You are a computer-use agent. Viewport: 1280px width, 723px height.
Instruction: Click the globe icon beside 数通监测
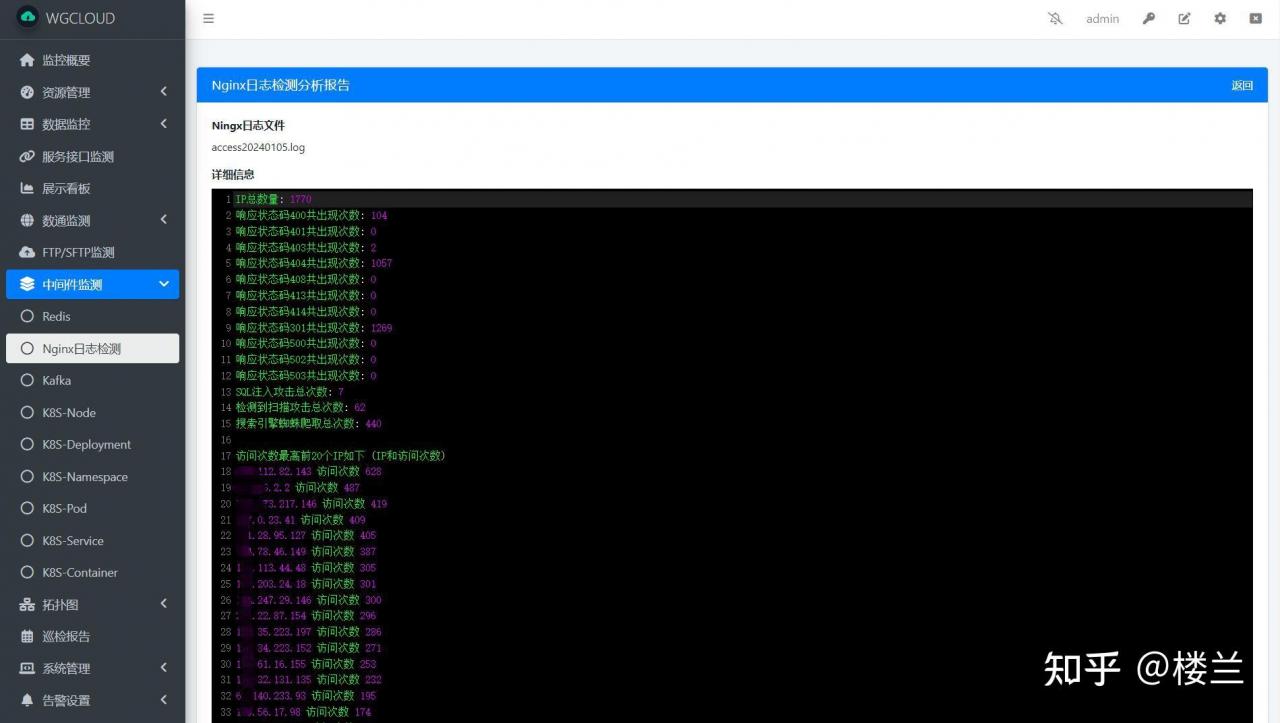(27, 220)
